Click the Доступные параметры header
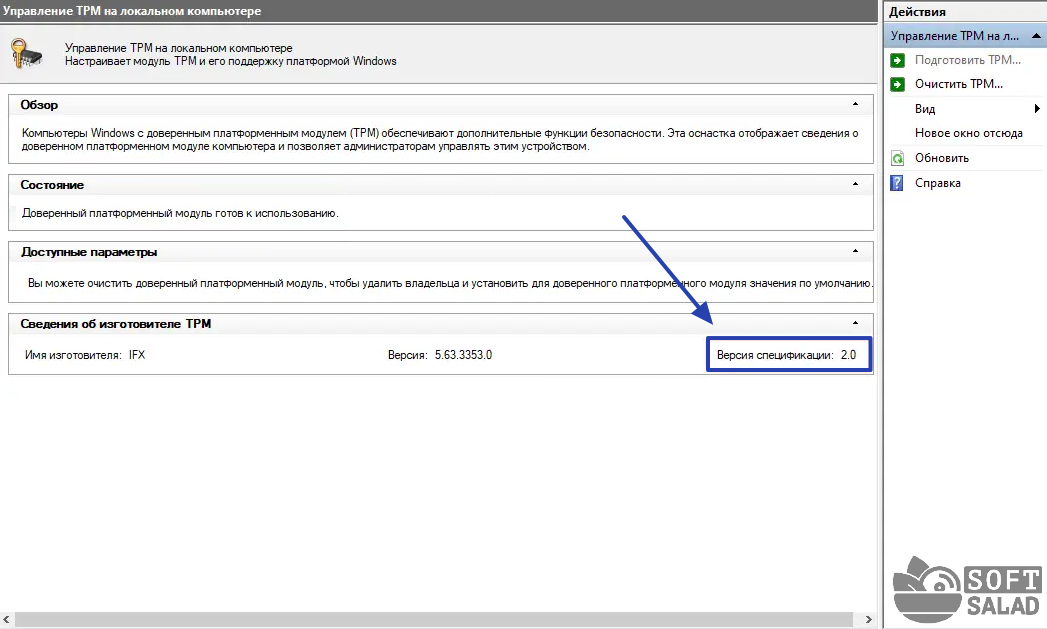Screen dimensions: 1047x629 point(441,252)
